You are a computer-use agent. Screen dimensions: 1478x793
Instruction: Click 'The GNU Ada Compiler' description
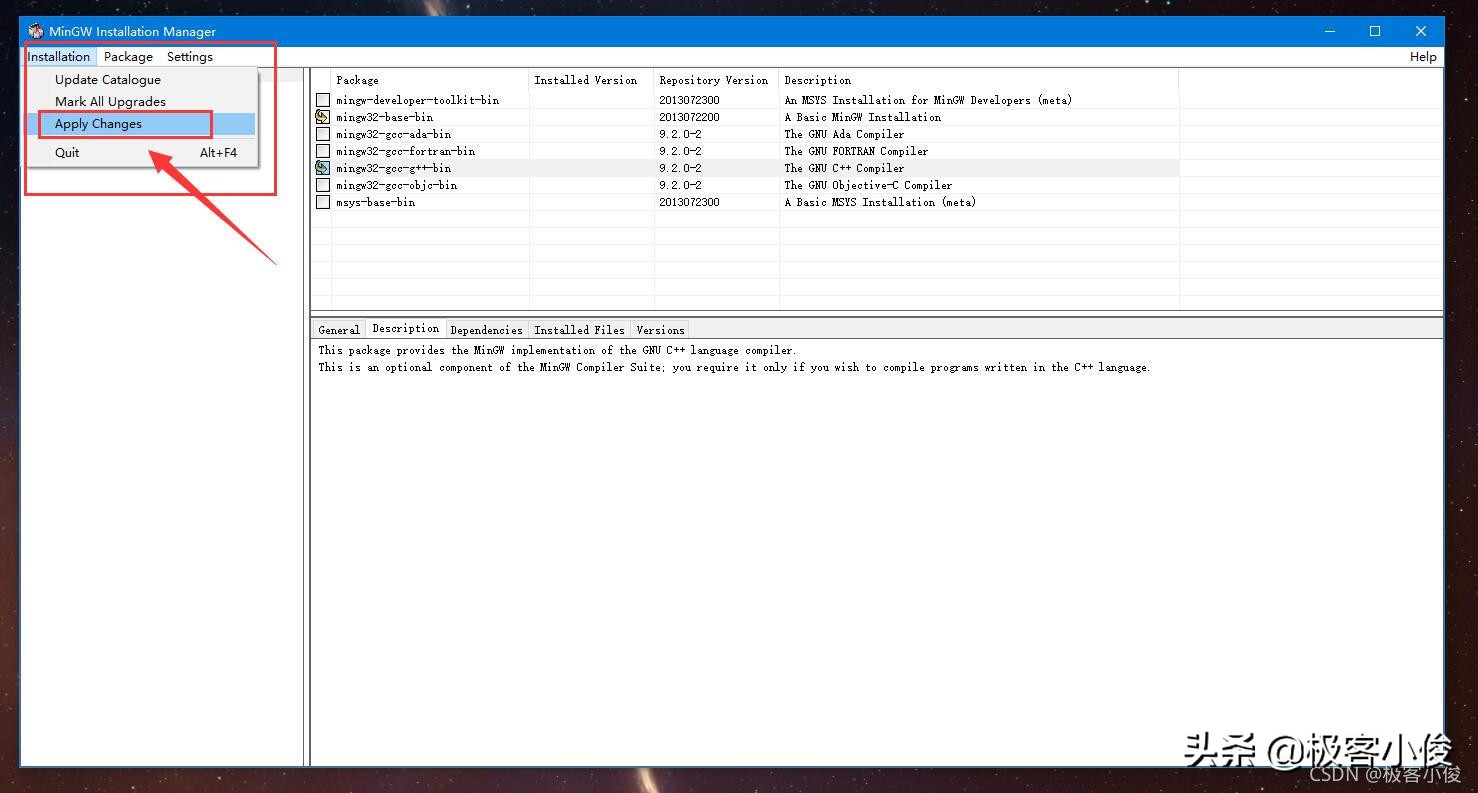(844, 134)
